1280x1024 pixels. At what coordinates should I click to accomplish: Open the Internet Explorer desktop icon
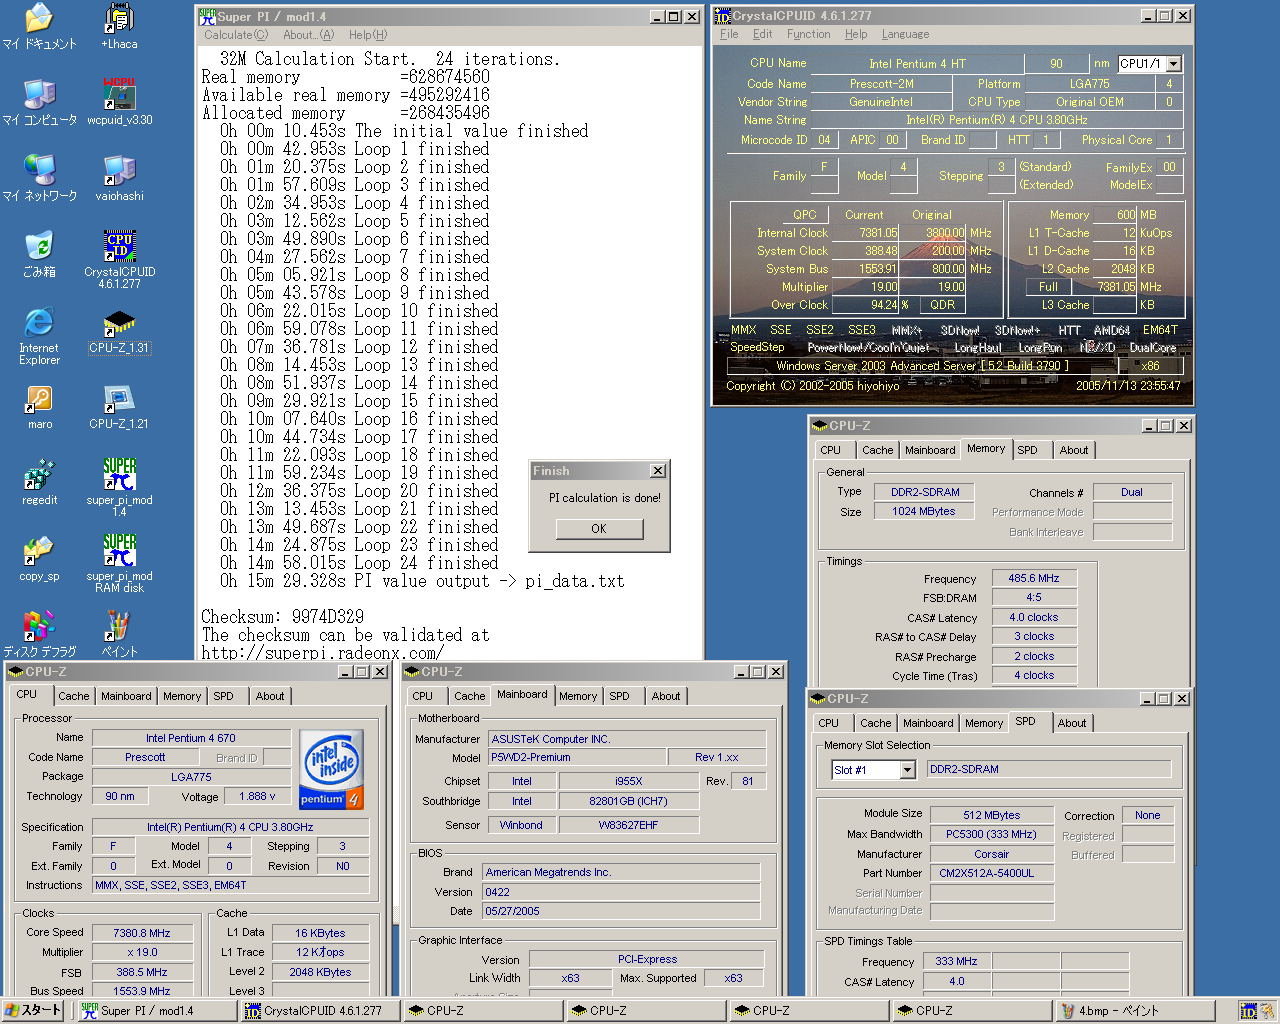point(39,337)
